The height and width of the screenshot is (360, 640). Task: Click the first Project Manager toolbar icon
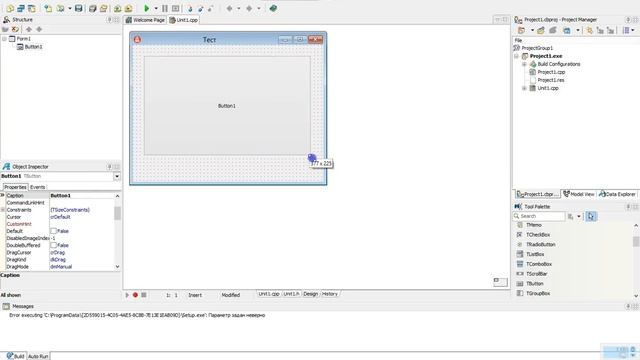(x=521, y=31)
